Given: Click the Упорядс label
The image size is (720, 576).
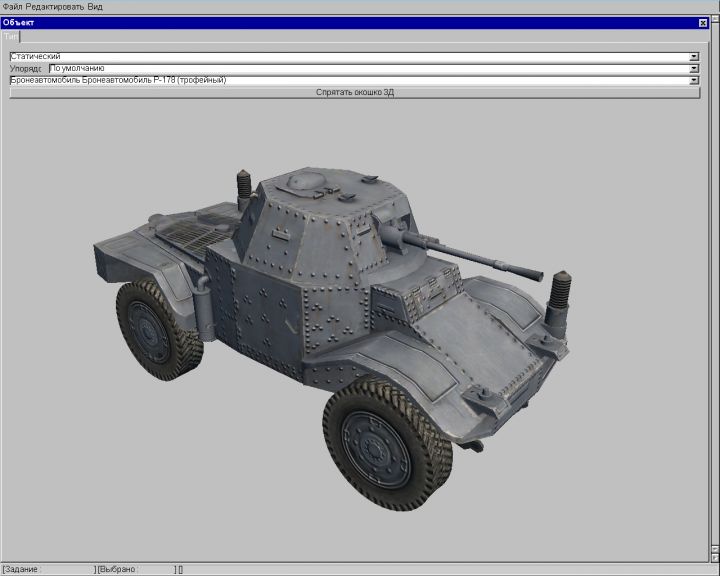Looking at the screenshot, I should [26, 69].
